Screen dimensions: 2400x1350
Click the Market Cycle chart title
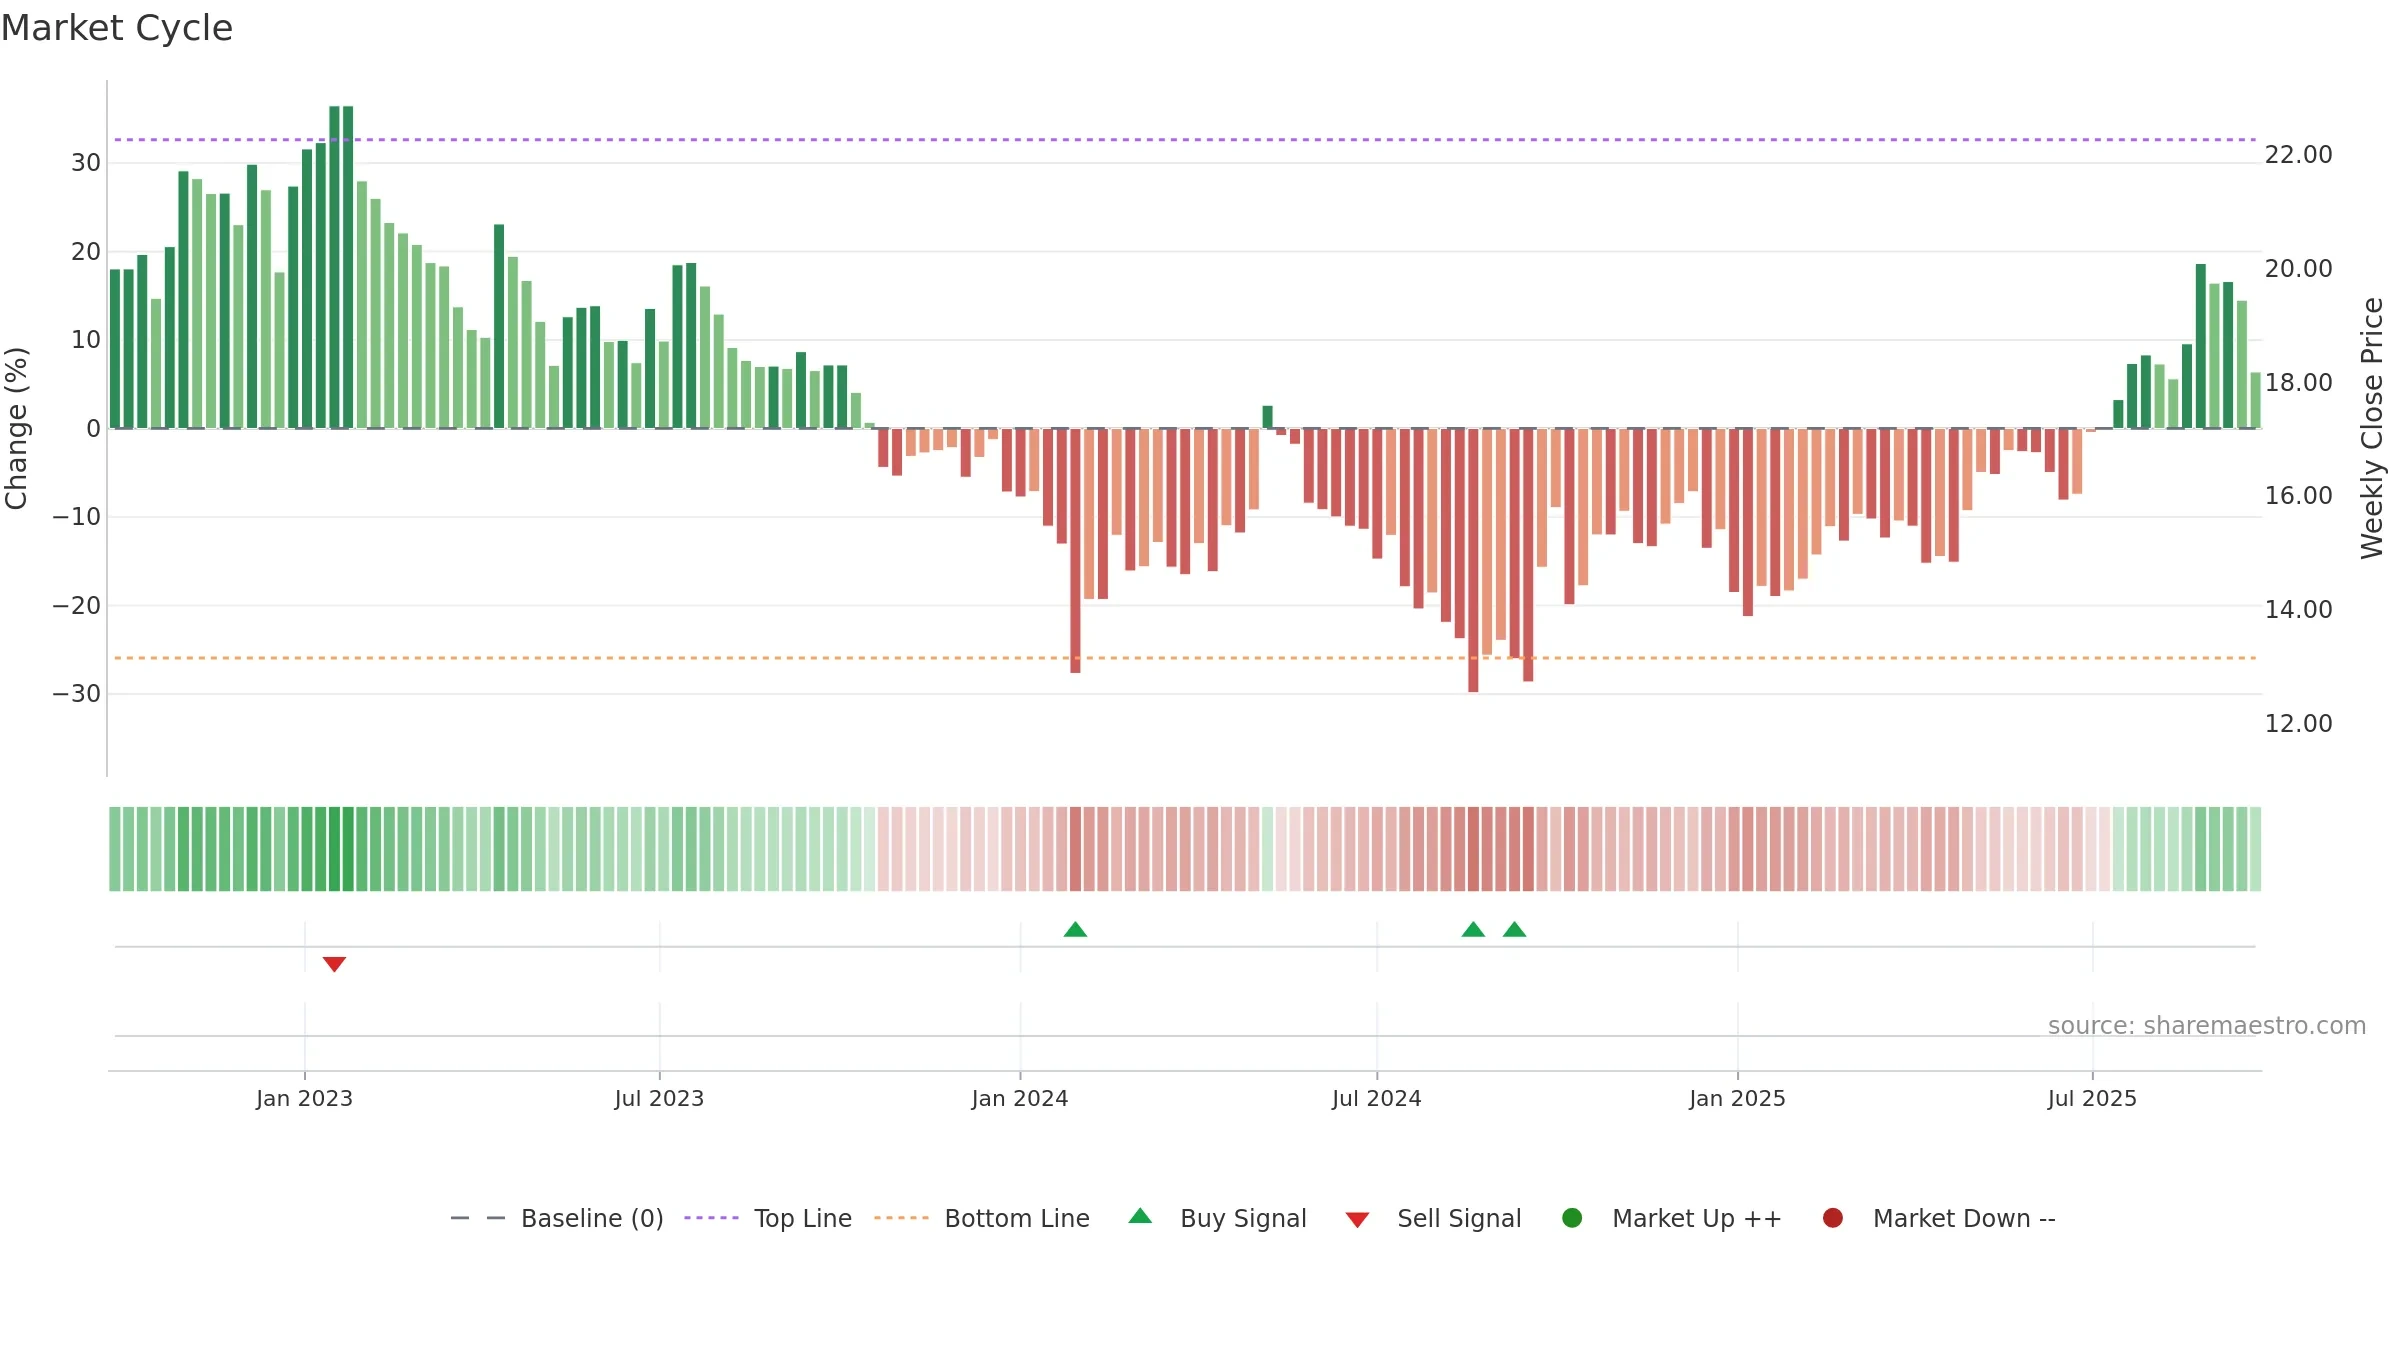click(x=117, y=28)
